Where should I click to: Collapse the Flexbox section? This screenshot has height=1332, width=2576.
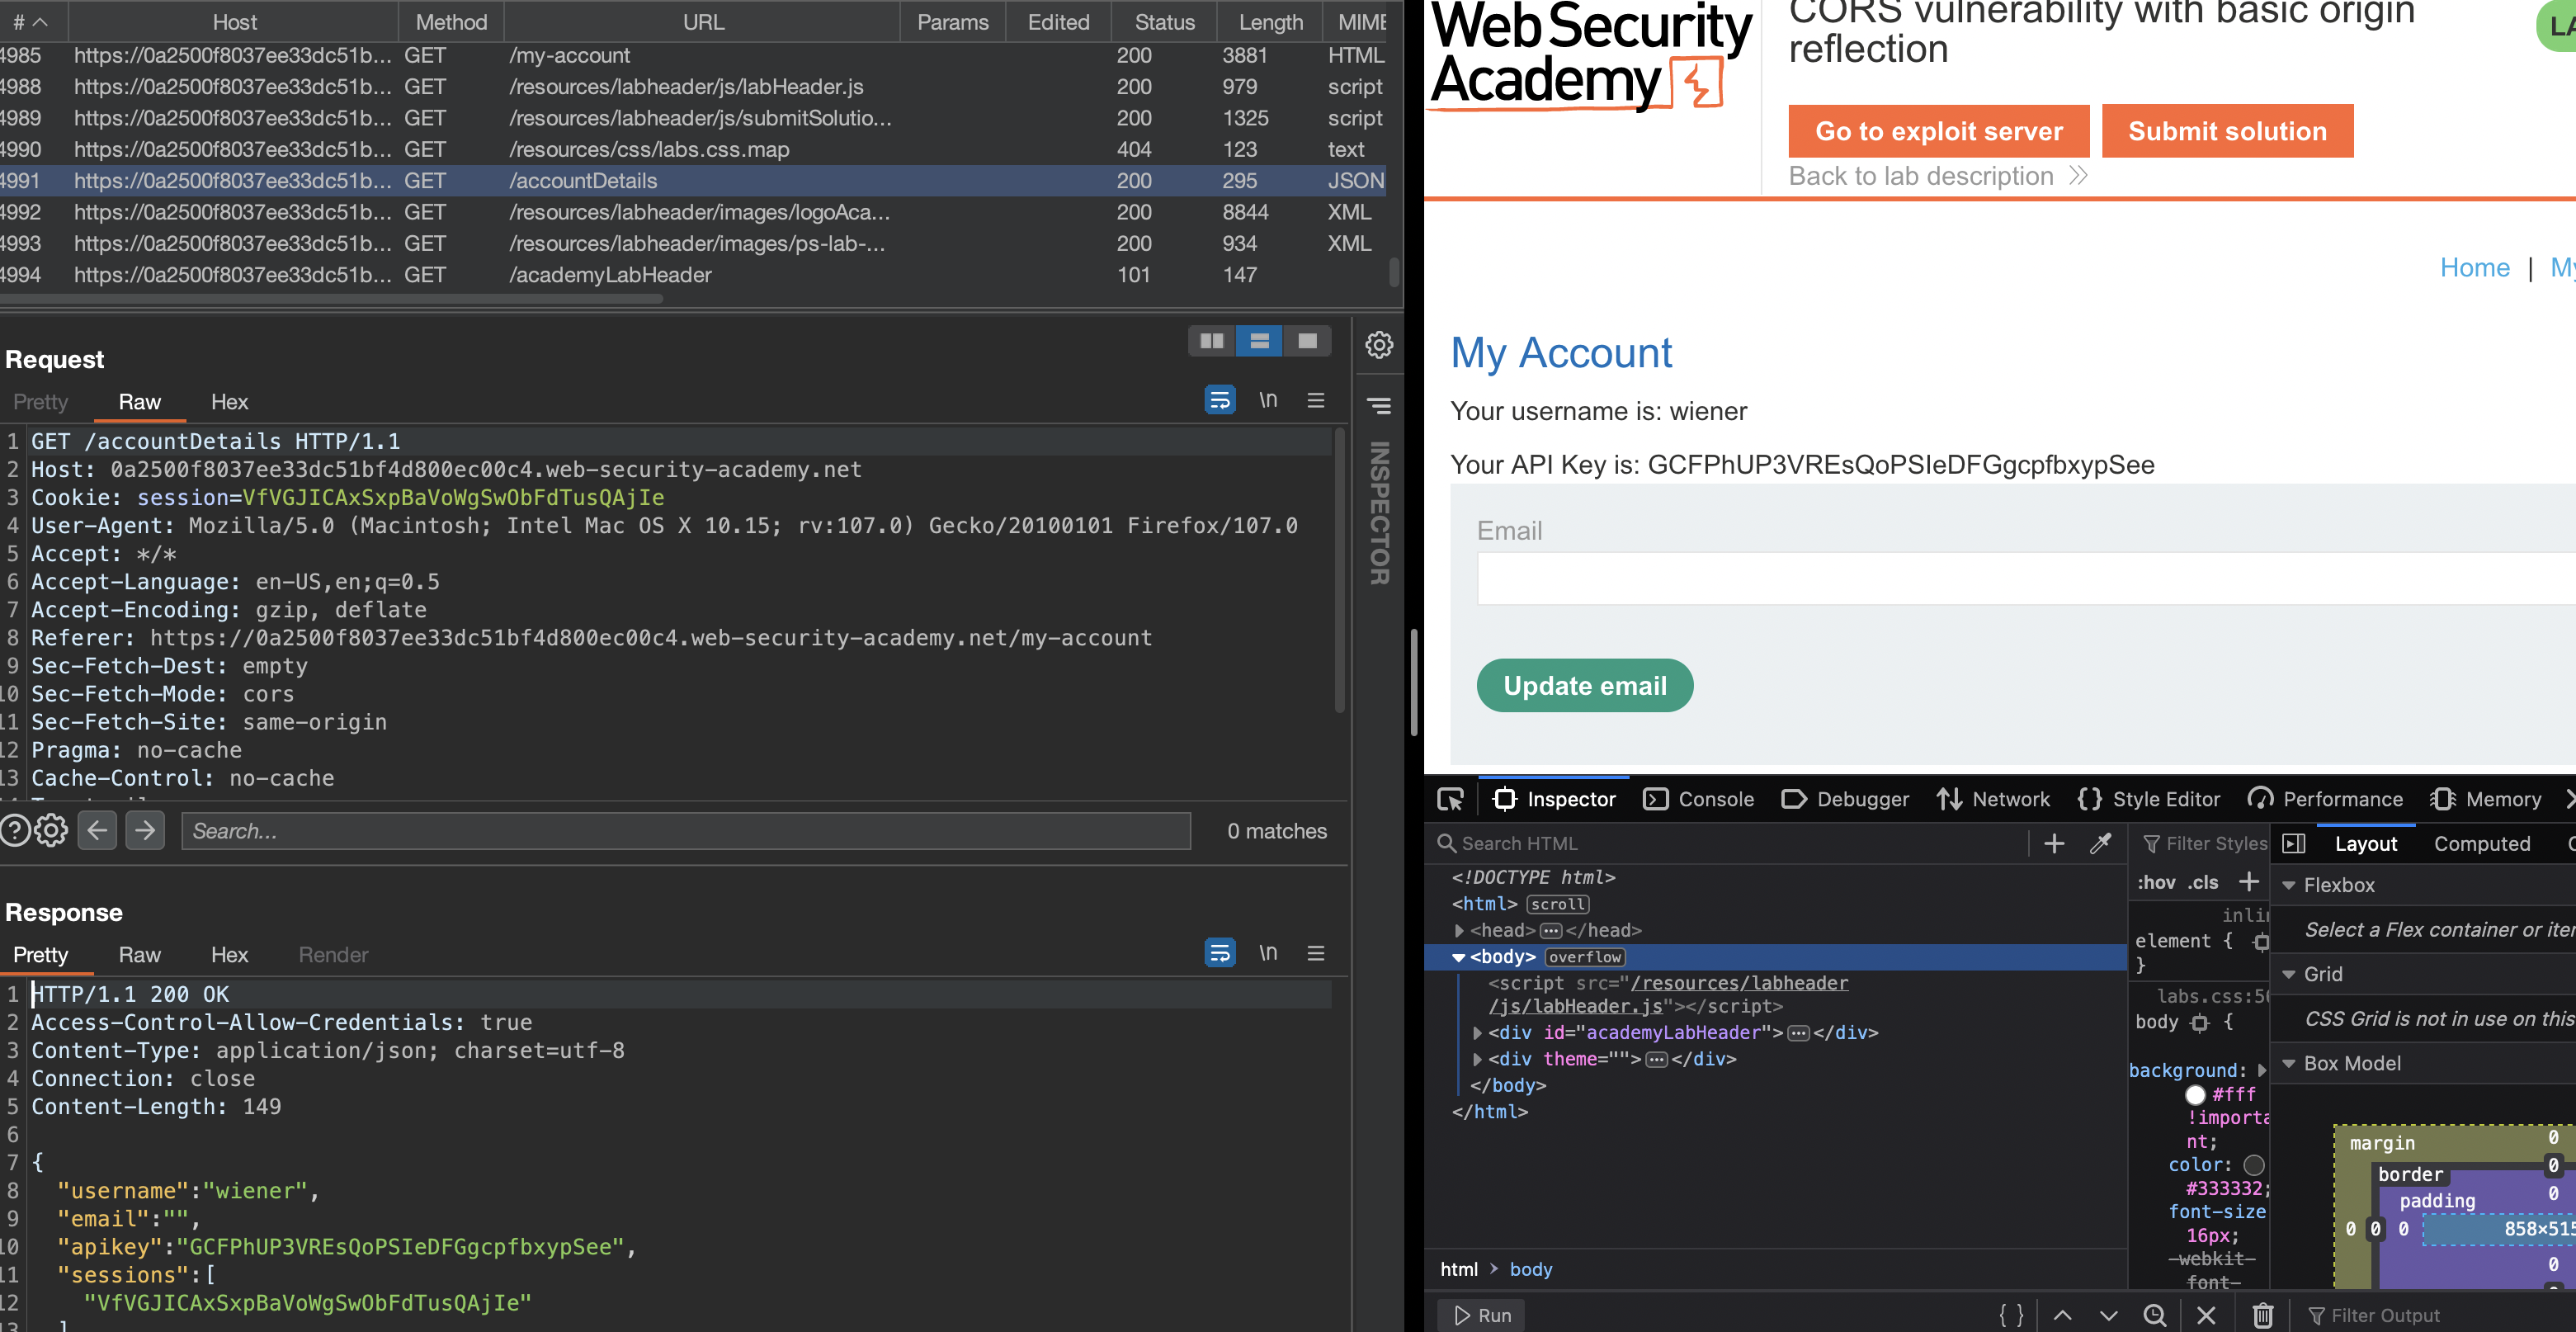pyautogui.click(x=2289, y=885)
